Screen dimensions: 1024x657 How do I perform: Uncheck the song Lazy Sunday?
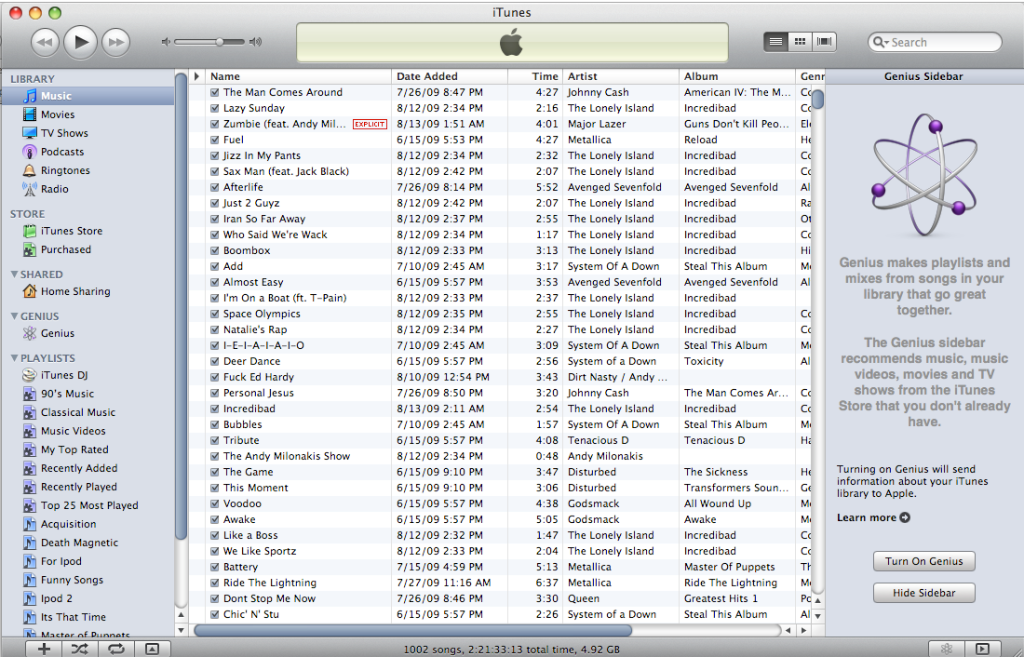point(214,108)
